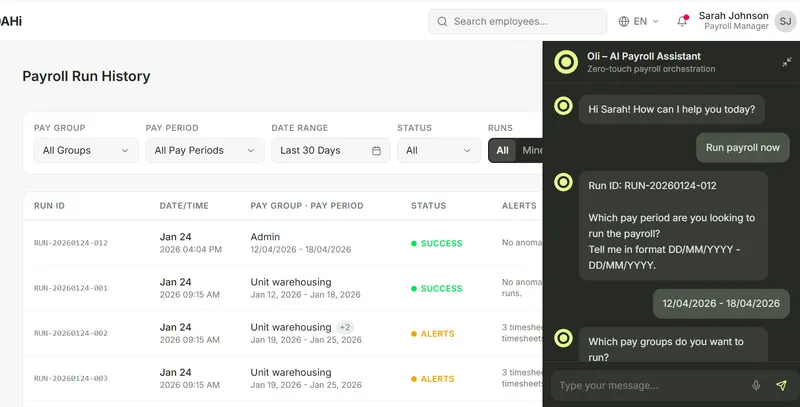Open the EN language dropdown chevron
This screenshot has width=800, height=407.
tap(656, 21)
